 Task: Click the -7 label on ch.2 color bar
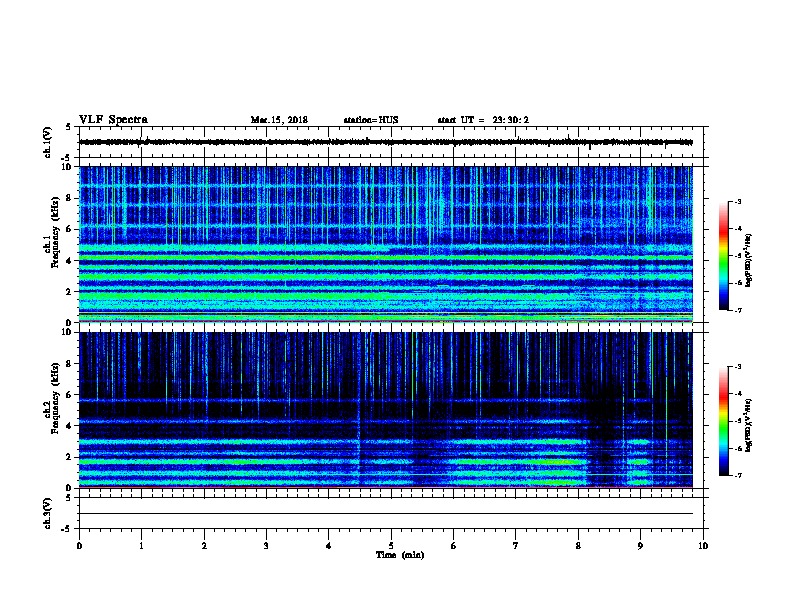pos(738,476)
